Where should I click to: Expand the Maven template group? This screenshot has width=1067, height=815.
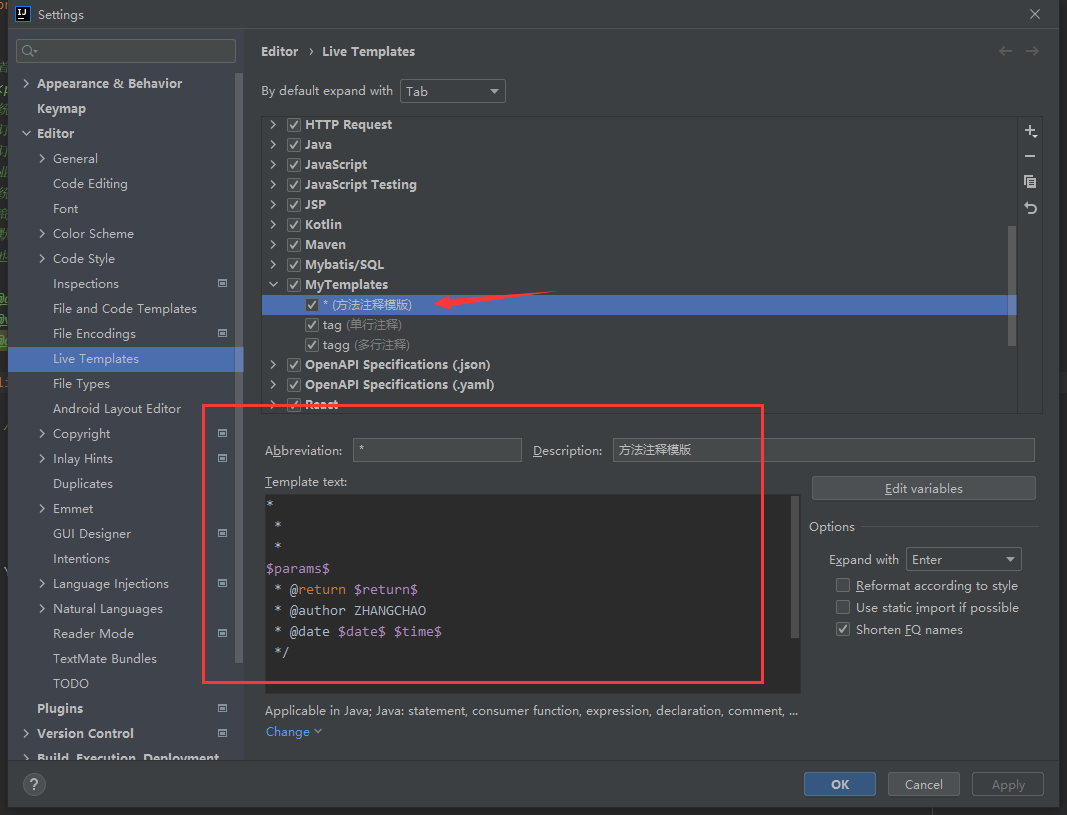pyautogui.click(x=274, y=244)
